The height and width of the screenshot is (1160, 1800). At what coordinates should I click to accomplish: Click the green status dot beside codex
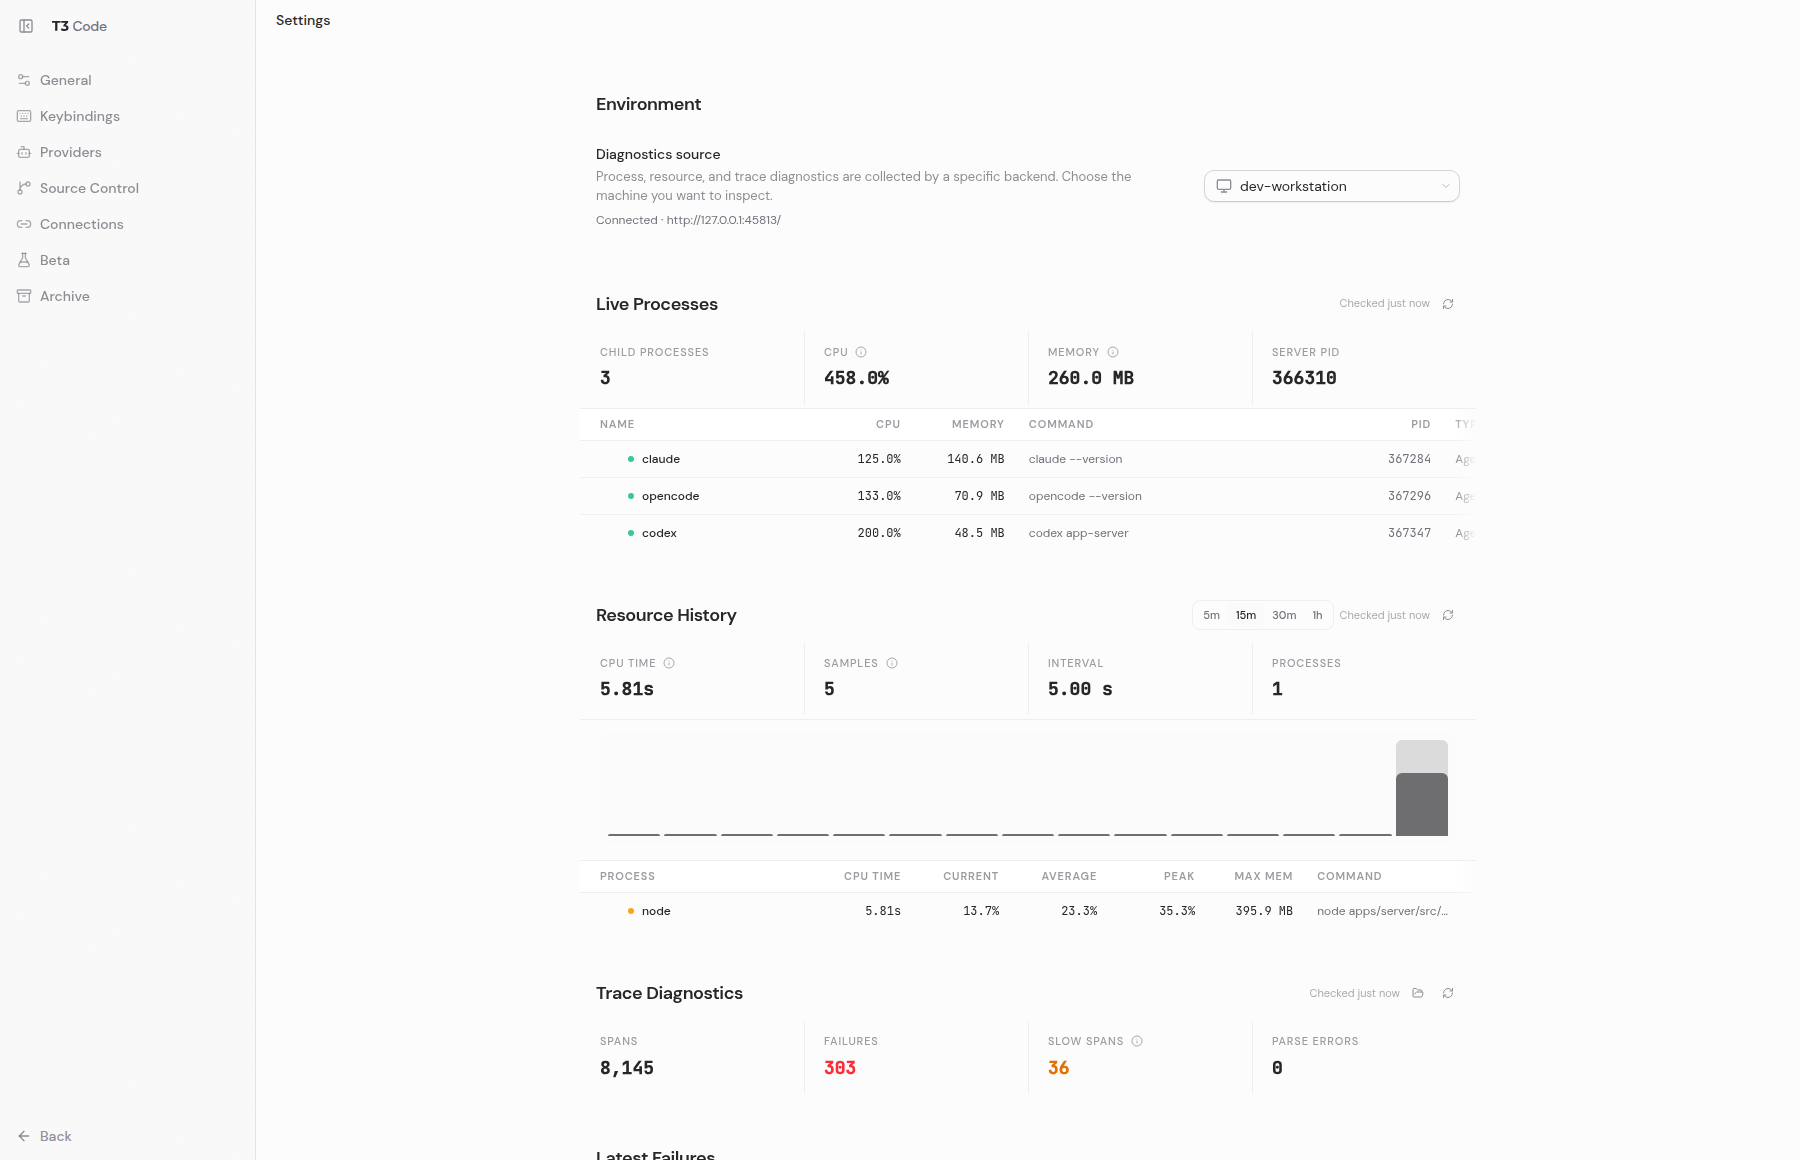[x=630, y=533]
